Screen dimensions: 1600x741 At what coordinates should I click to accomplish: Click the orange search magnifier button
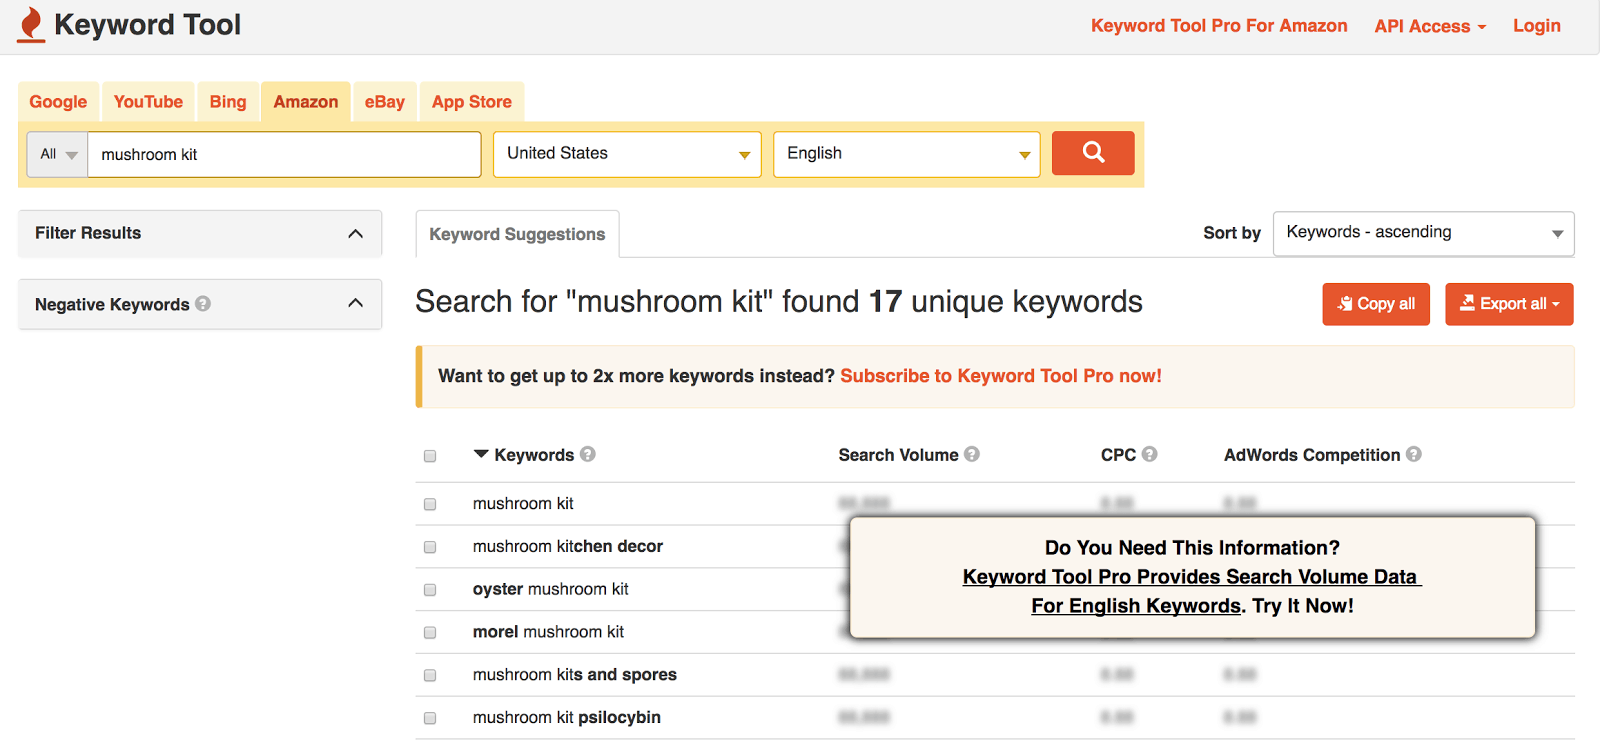1093,153
